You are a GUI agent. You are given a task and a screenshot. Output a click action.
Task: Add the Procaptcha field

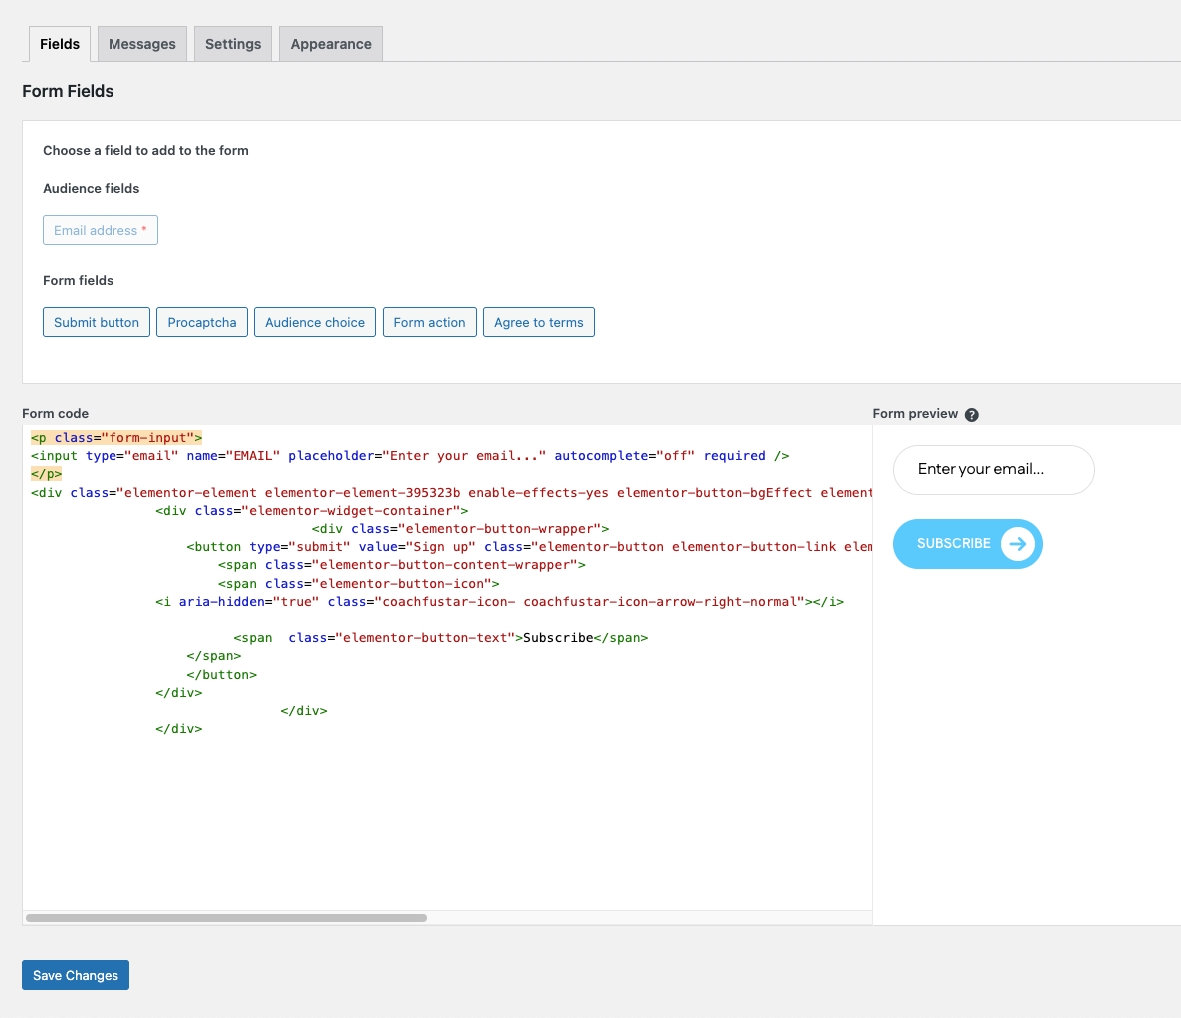(x=202, y=322)
